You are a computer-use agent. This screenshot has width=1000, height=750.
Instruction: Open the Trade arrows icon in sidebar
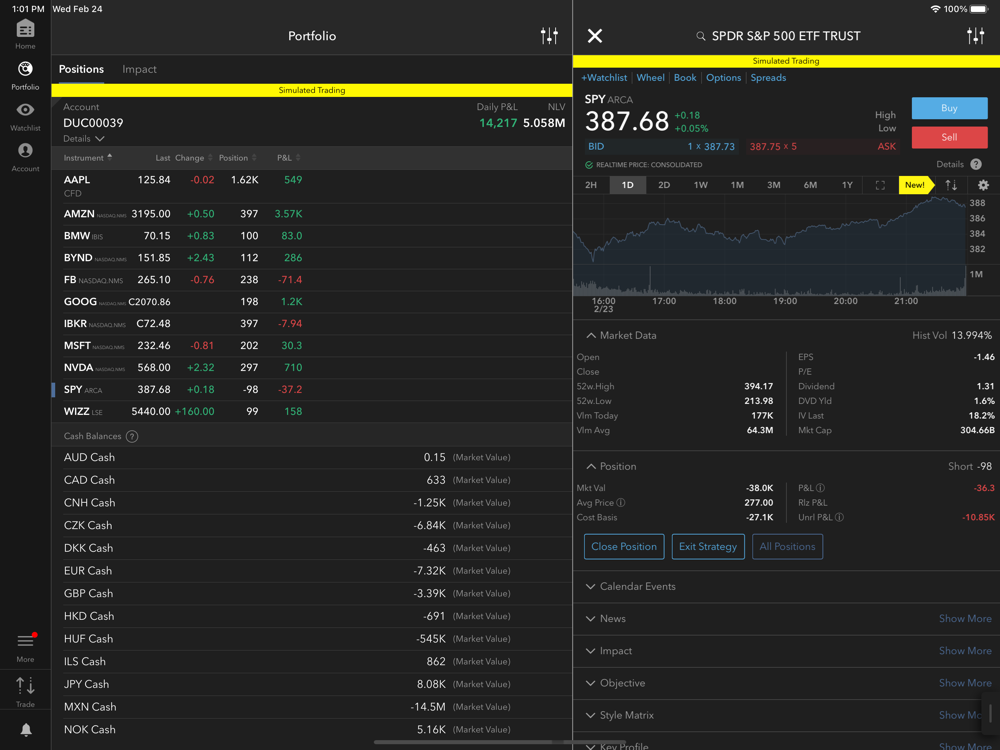[25, 687]
